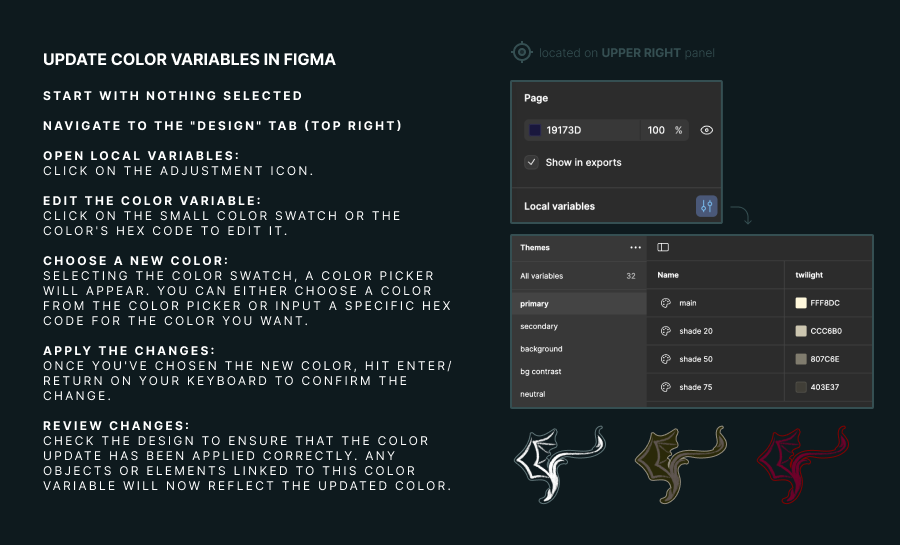Click the FFF8DC color swatch

801,303
